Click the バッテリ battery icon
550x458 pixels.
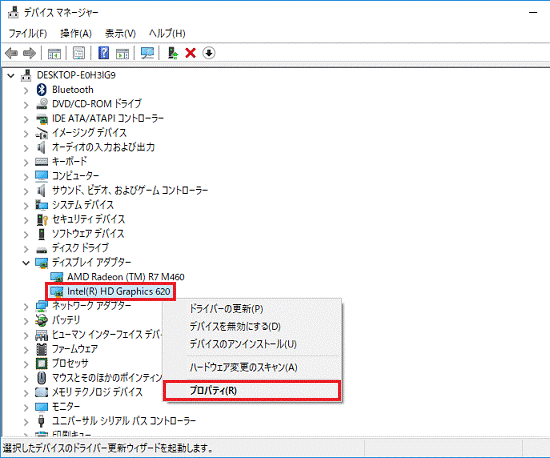(x=41, y=320)
